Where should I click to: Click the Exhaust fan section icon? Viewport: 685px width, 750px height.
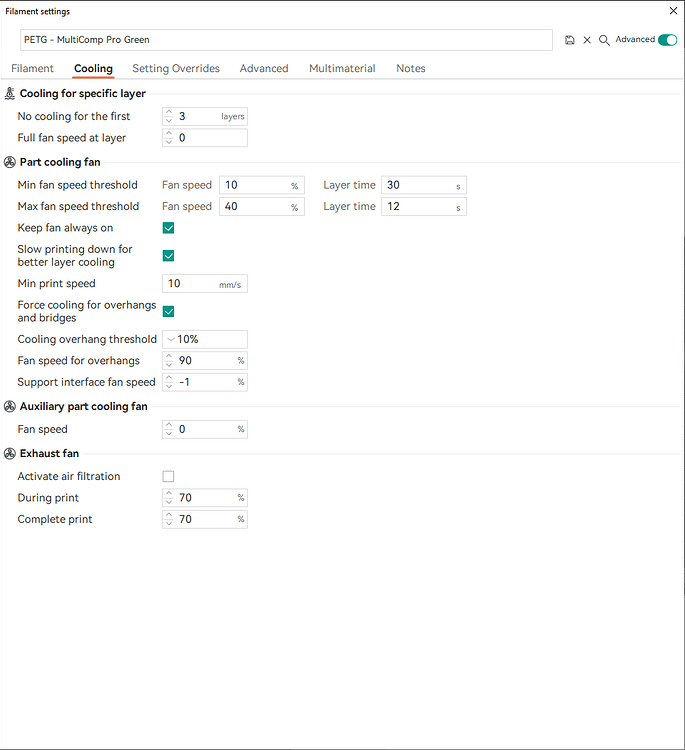point(10,453)
